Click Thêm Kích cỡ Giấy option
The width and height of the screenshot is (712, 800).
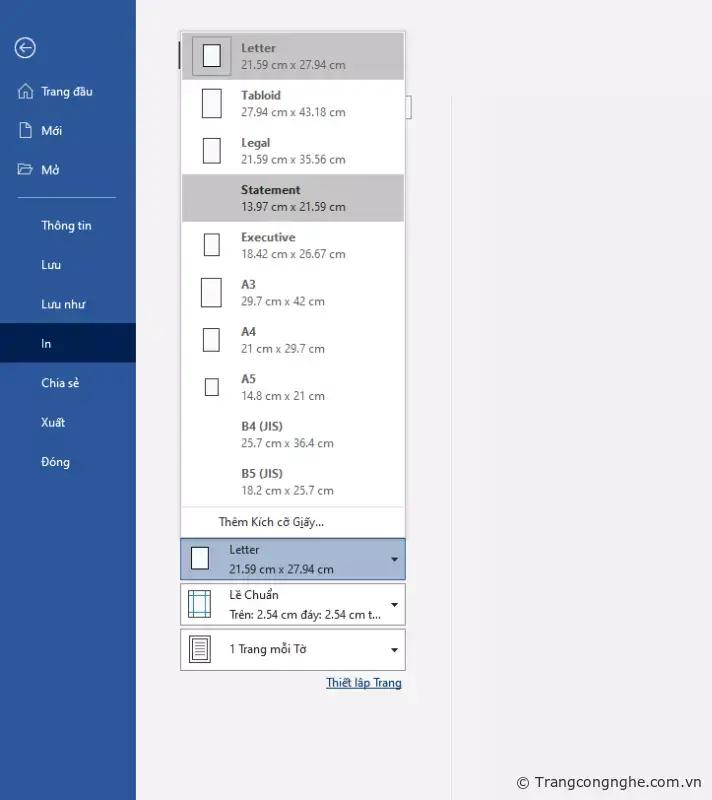pyautogui.click(x=271, y=522)
